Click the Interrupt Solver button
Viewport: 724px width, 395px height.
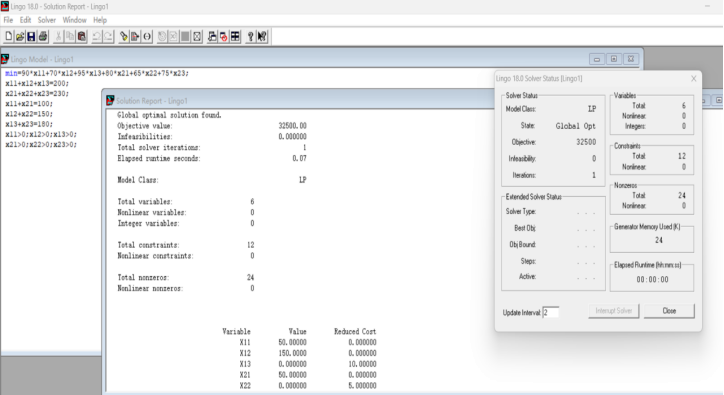click(x=614, y=311)
